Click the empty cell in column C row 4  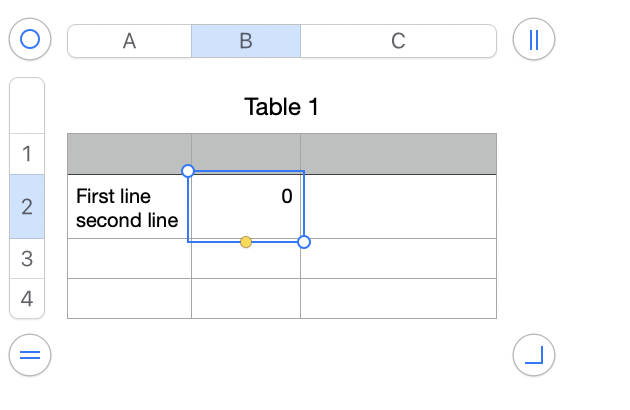coord(398,298)
